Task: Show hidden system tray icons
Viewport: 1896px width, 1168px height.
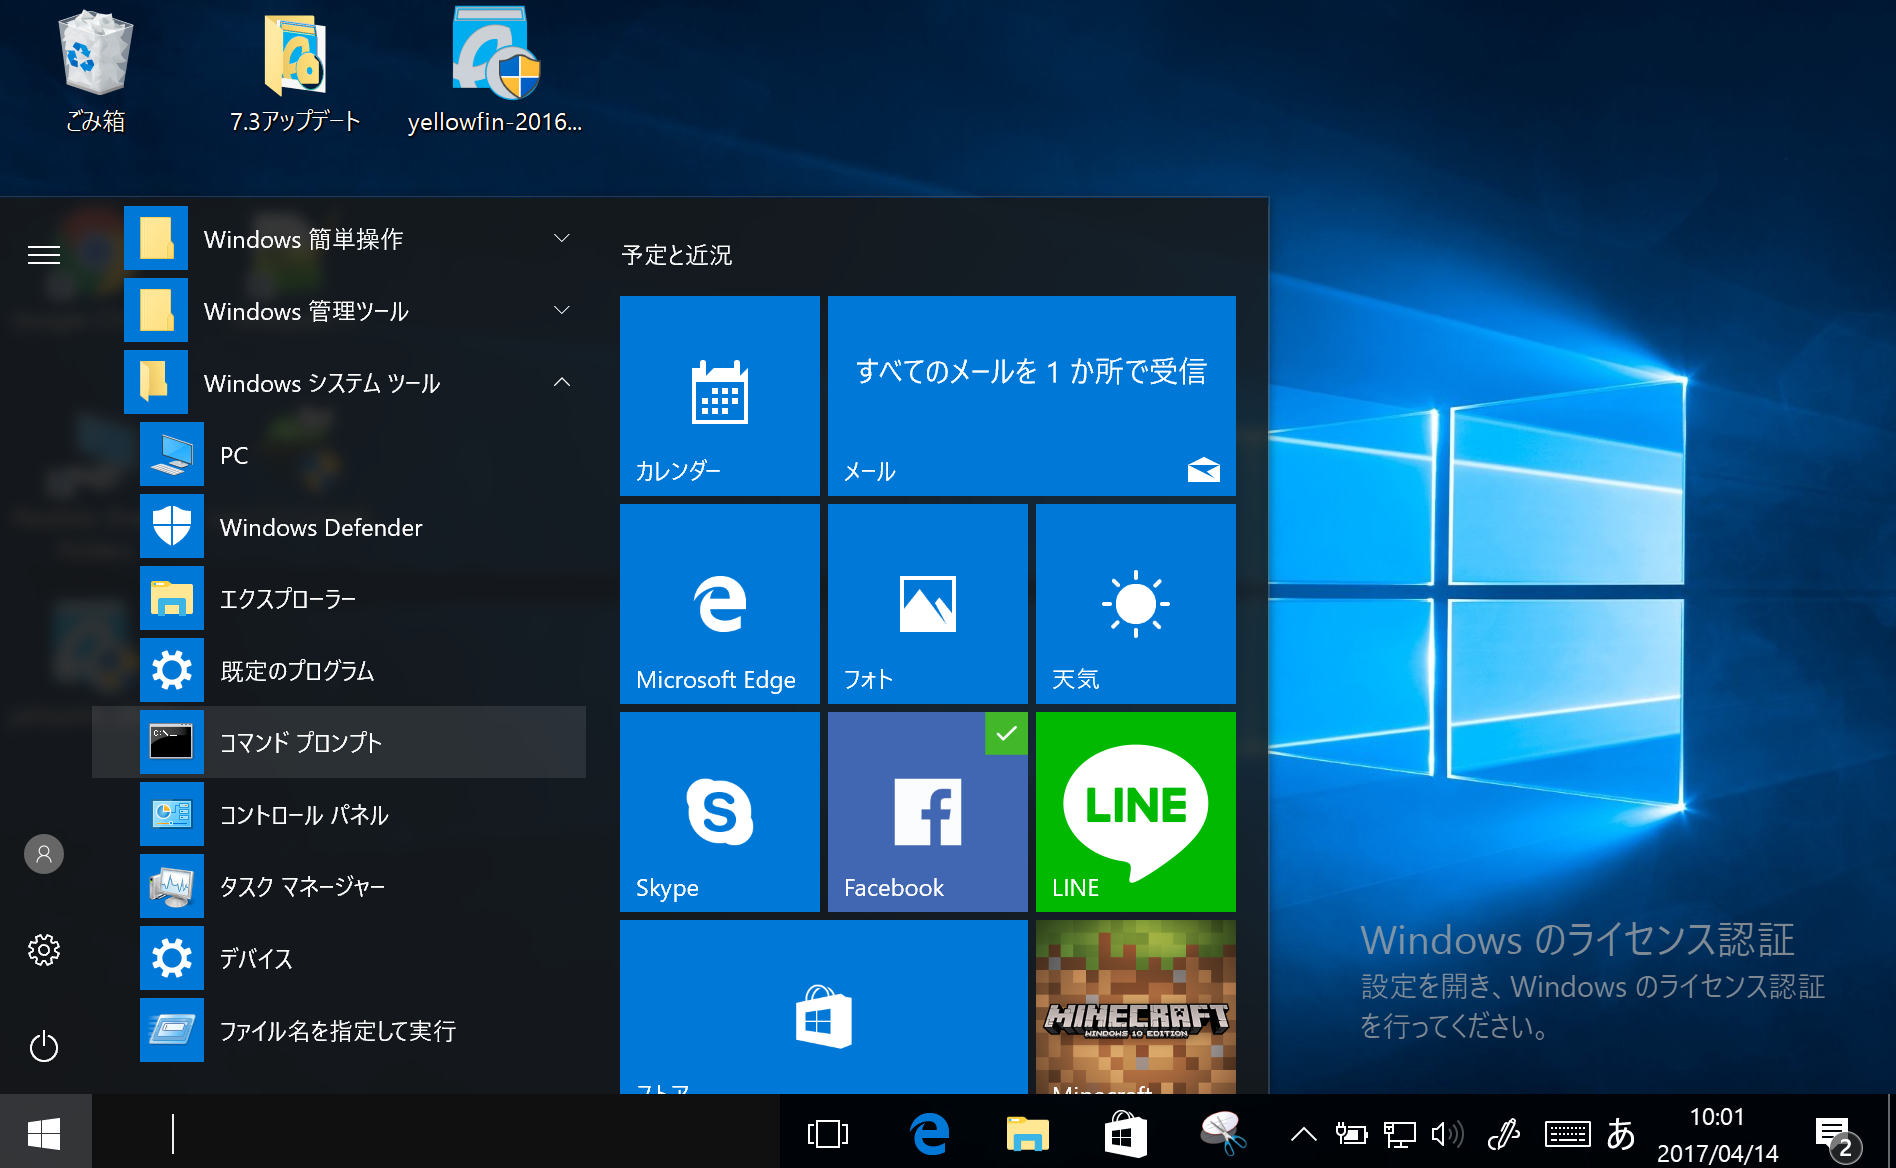Action: pos(1303,1134)
